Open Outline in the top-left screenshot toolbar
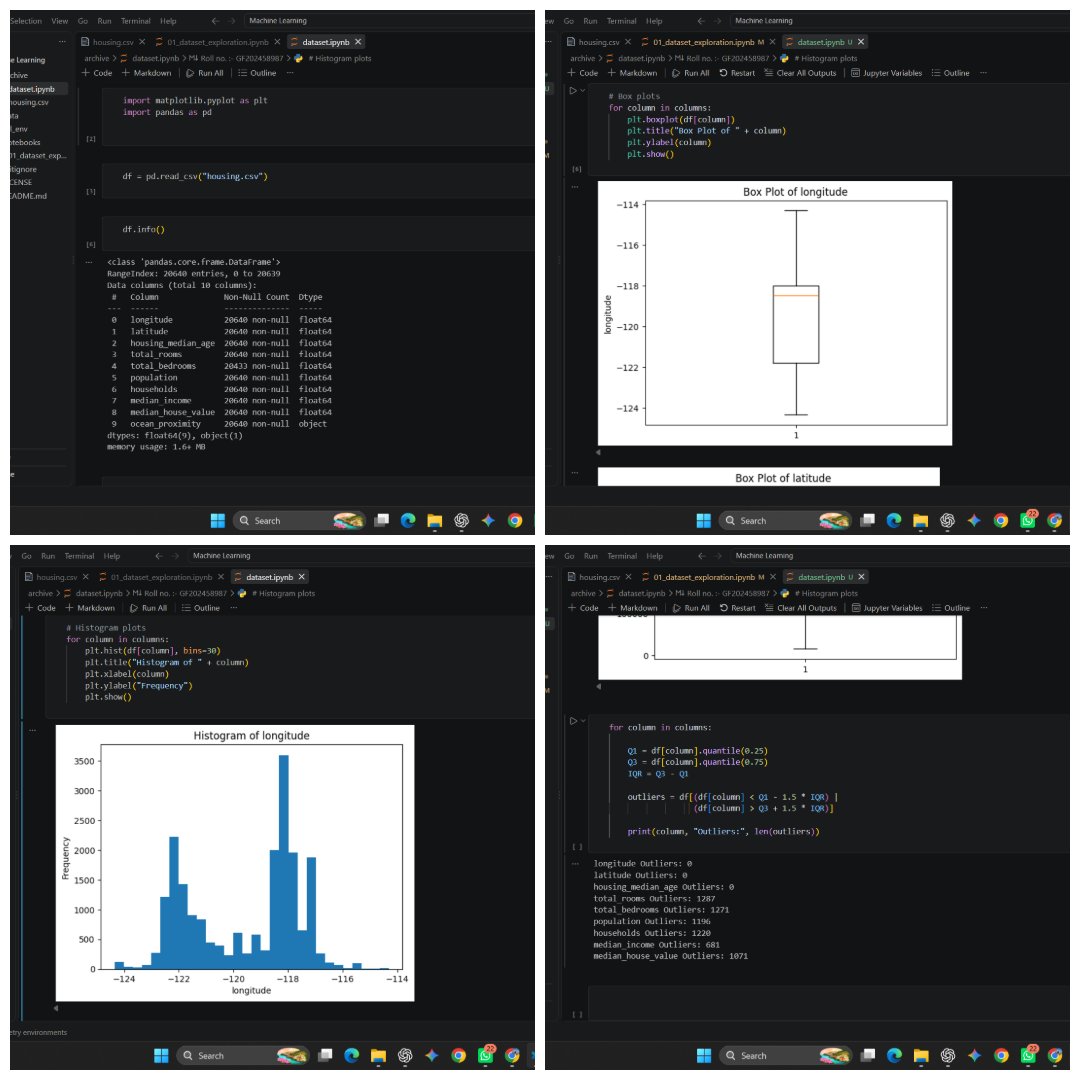 [x=257, y=73]
